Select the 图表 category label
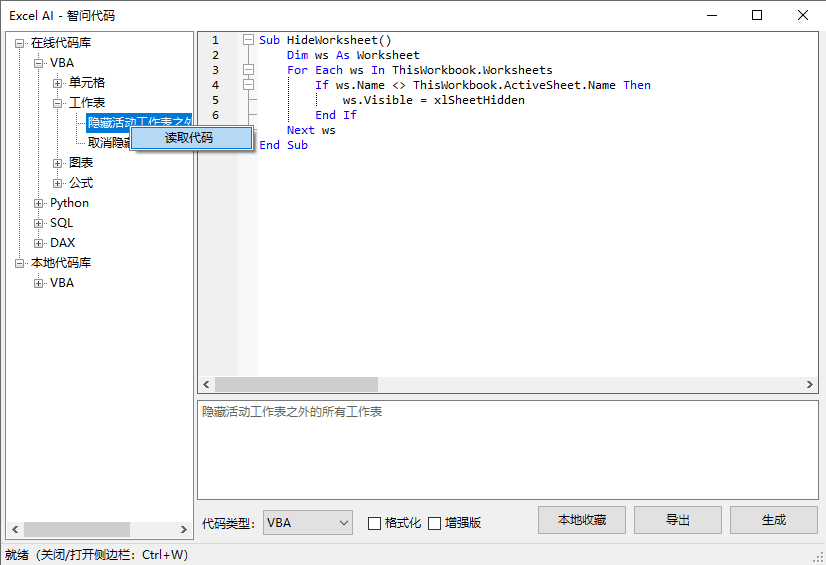Image resolution: width=826 pixels, height=565 pixels. pyautogui.click(x=81, y=163)
